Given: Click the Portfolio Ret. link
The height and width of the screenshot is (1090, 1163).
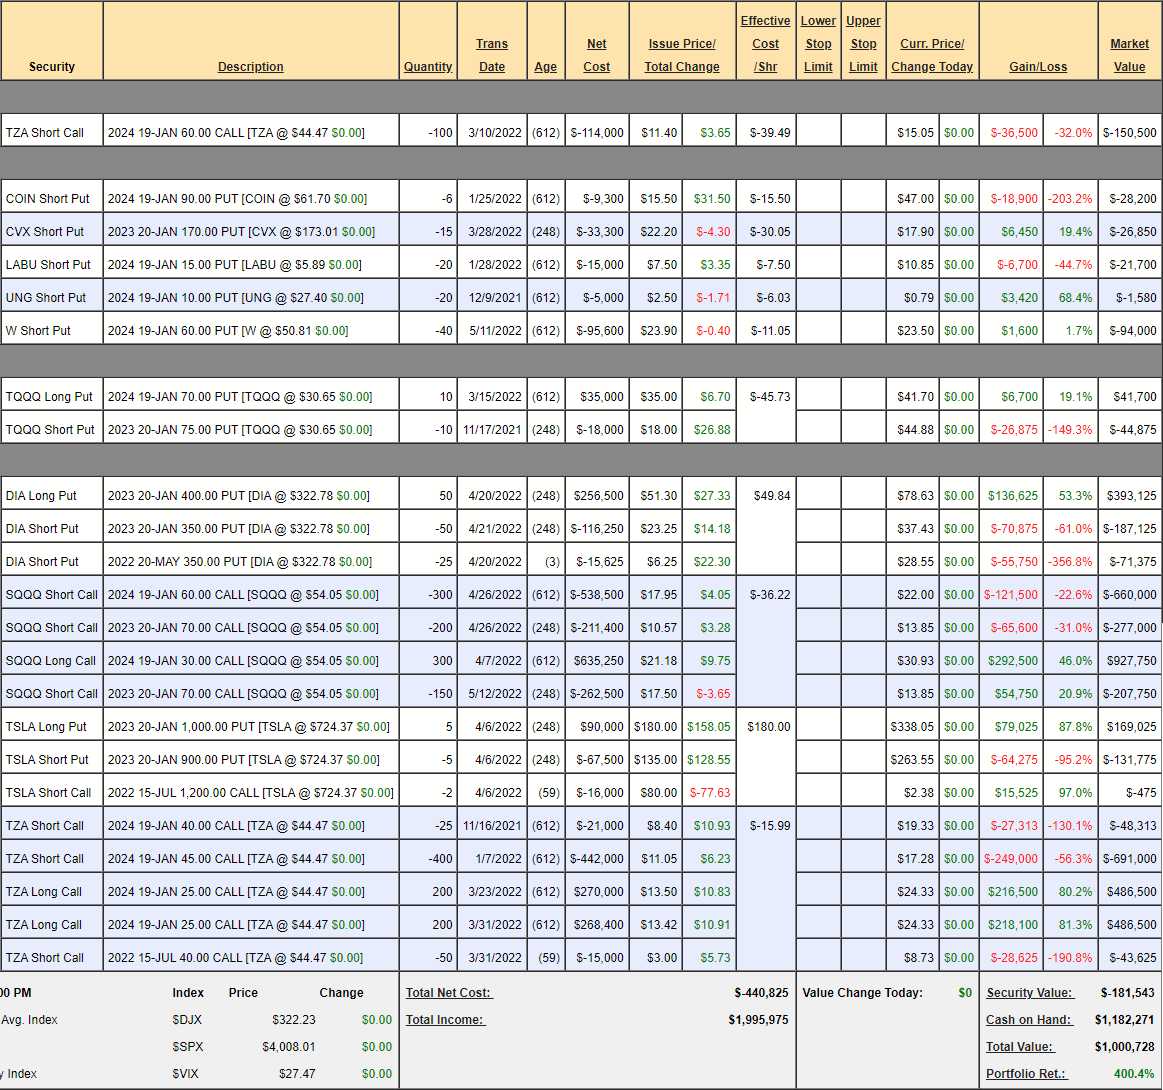Looking at the screenshot, I should click(x=1026, y=1074).
